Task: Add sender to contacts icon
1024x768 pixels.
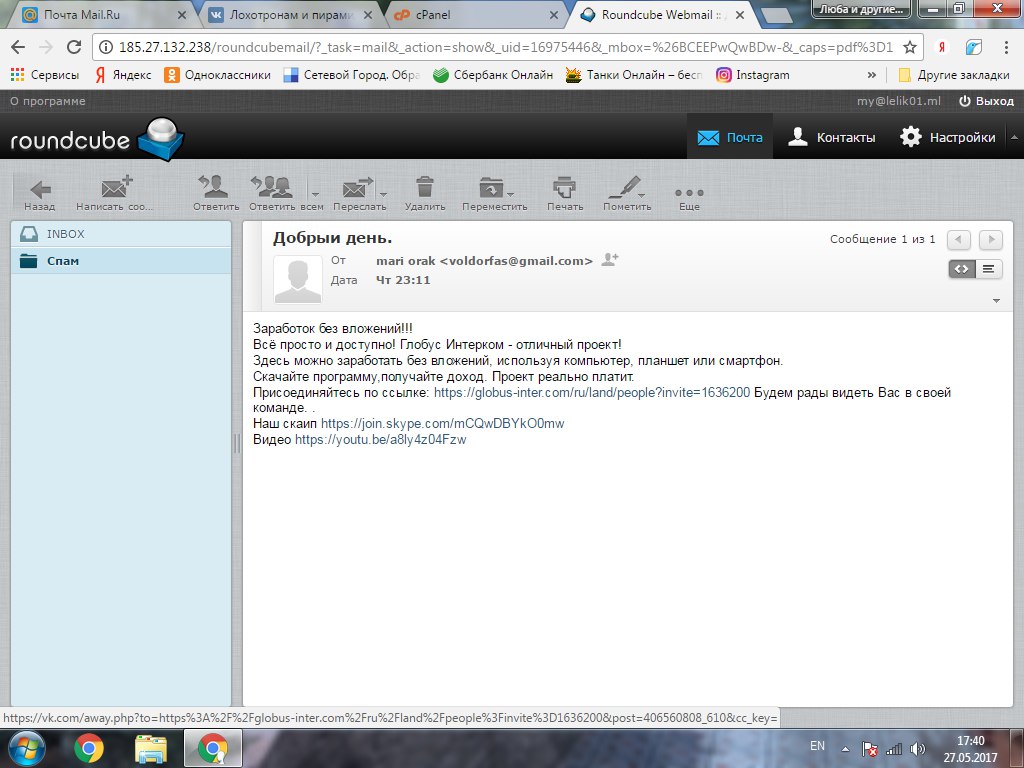Action: (x=610, y=260)
